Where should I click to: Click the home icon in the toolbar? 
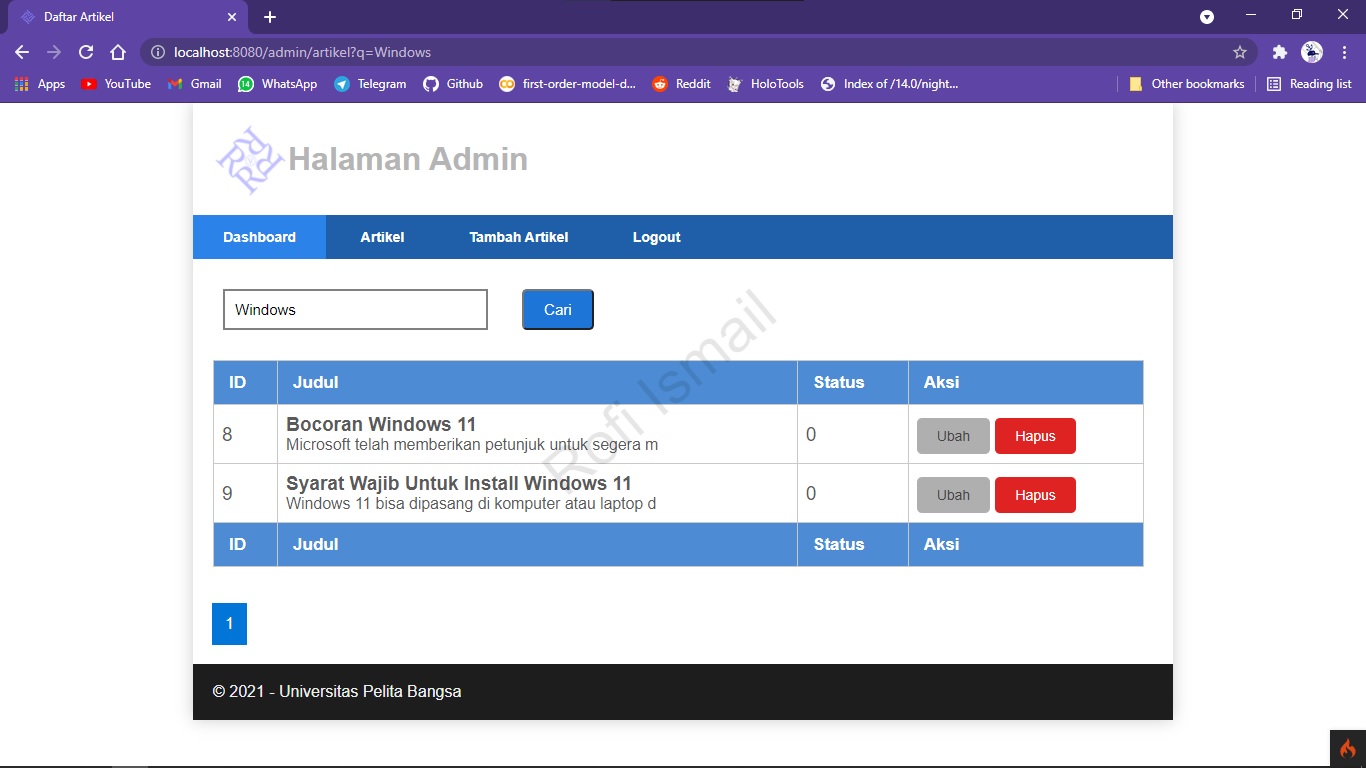tap(118, 52)
